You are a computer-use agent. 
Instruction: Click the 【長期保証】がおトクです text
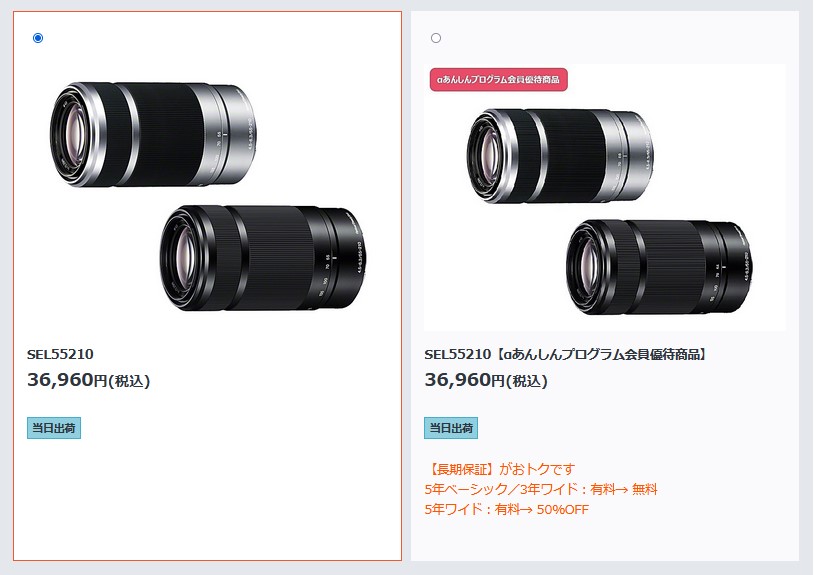click(500, 469)
